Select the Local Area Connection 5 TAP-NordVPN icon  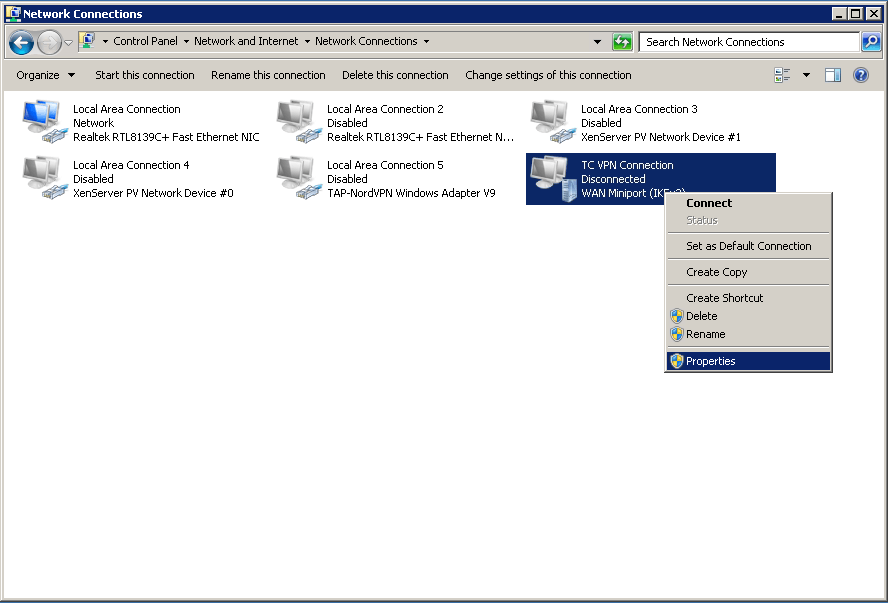click(x=298, y=178)
